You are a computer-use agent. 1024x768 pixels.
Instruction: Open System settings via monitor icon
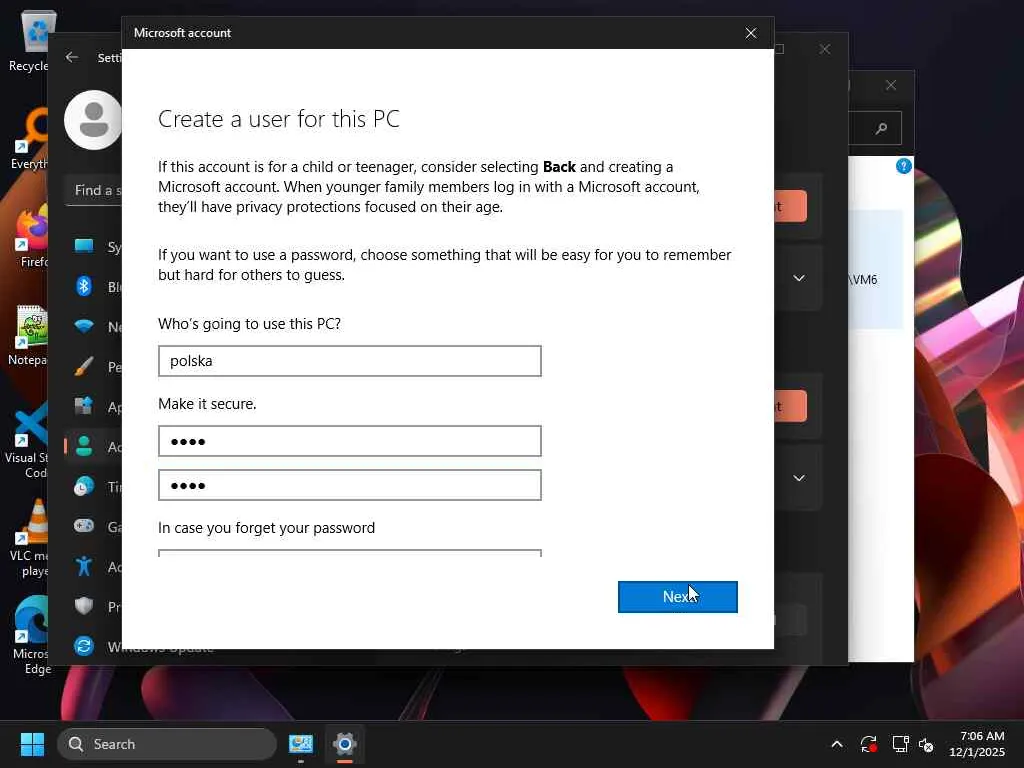point(84,246)
